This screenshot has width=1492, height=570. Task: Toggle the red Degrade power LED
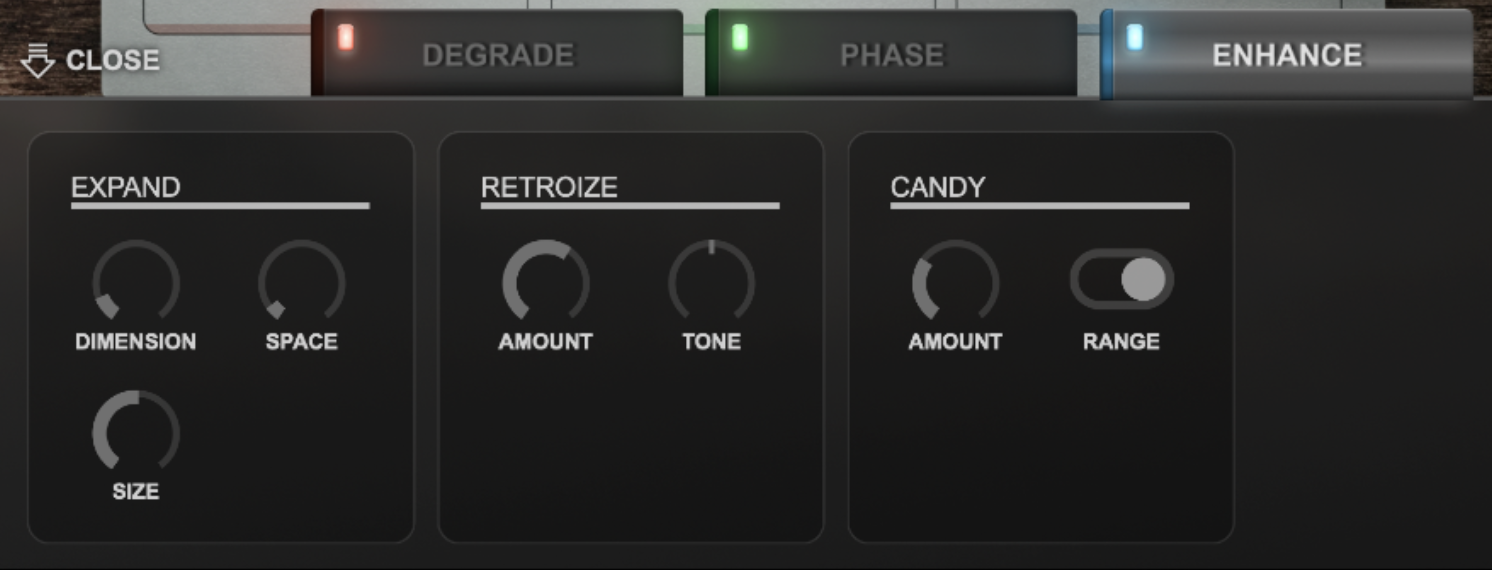click(x=346, y=38)
